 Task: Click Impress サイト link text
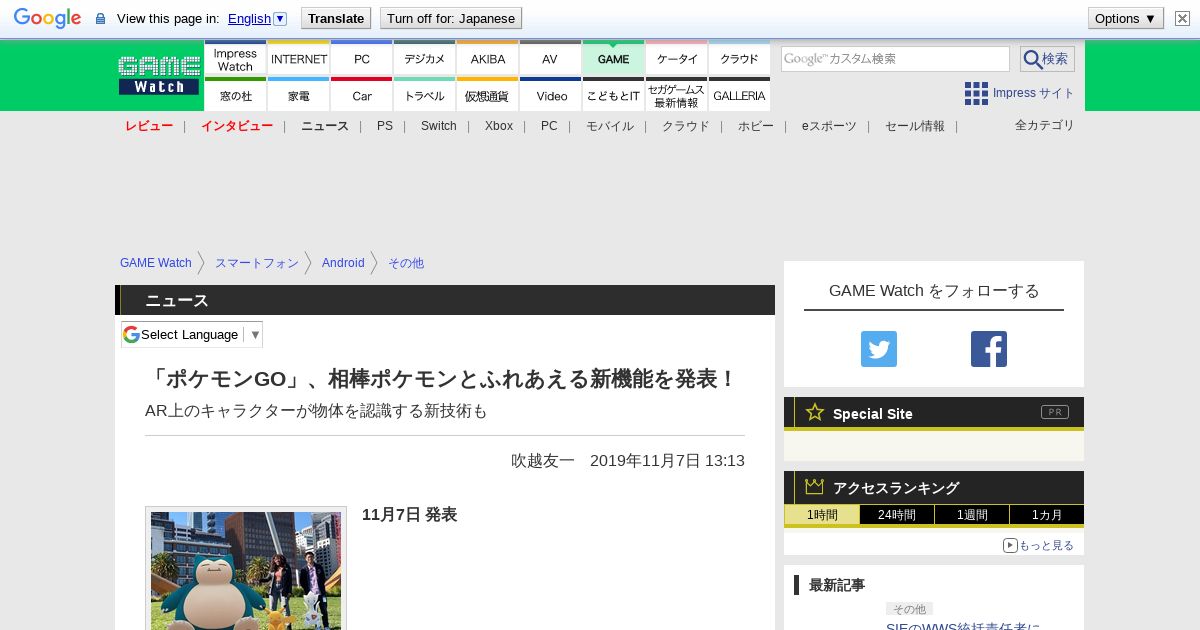point(1034,93)
